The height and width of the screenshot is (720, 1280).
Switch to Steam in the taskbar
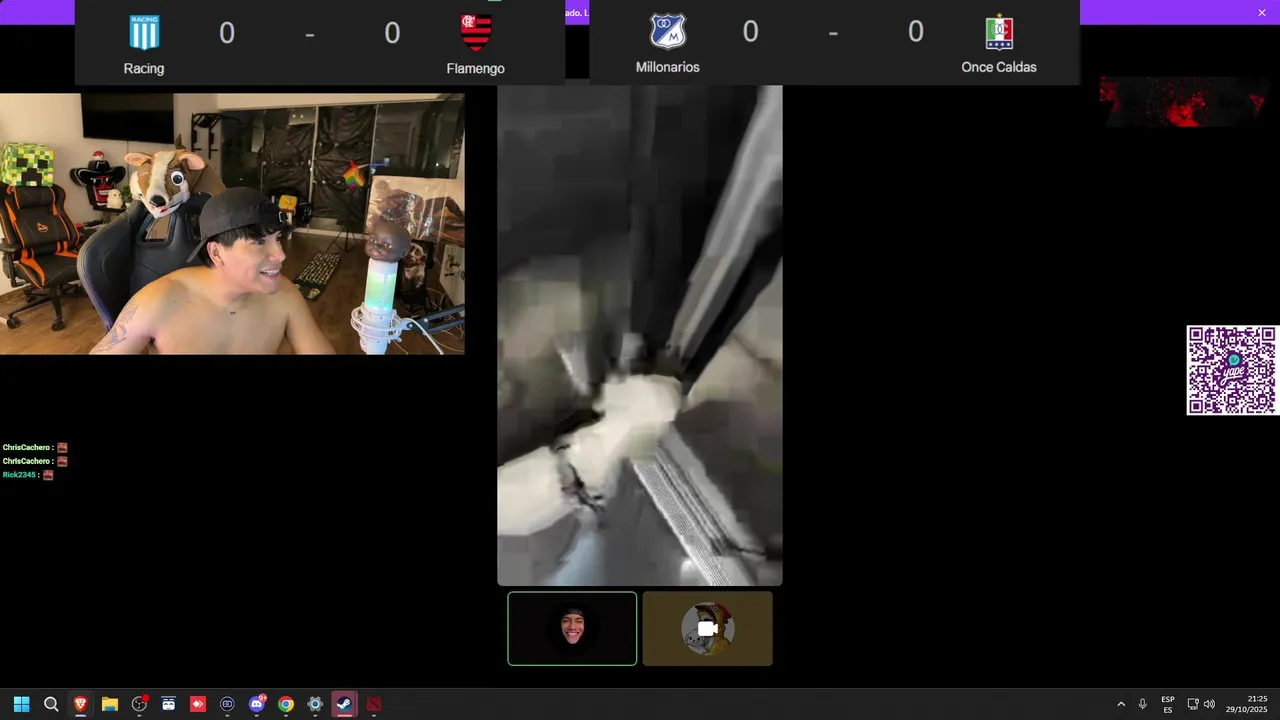[x=344, y=704]
